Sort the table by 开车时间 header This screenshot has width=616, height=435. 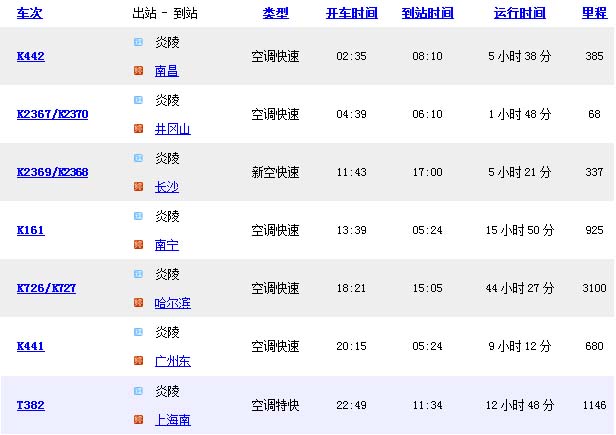pos(351,13)
